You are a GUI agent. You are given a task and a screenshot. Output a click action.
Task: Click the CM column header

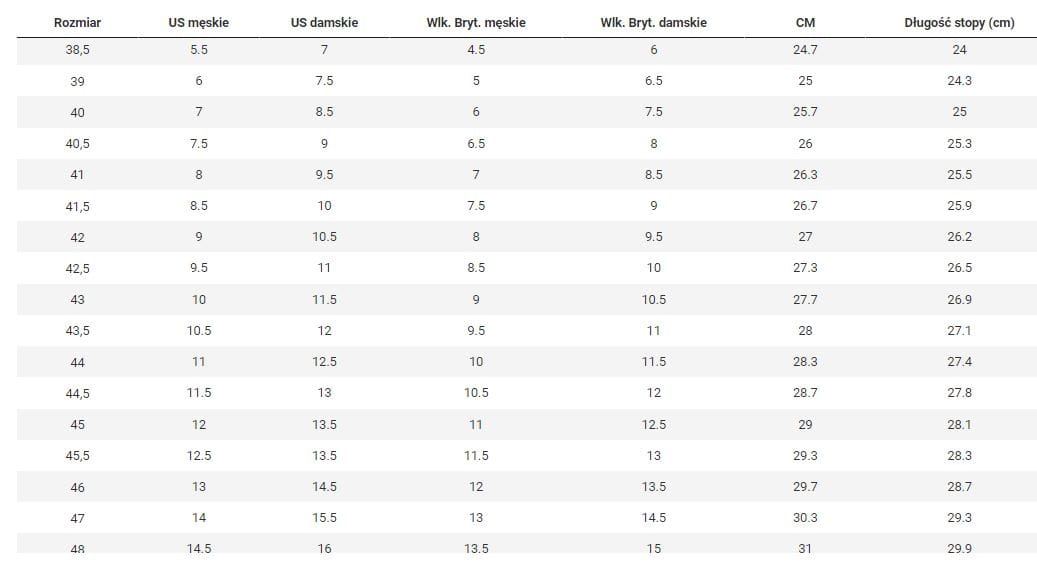point(805,22)
